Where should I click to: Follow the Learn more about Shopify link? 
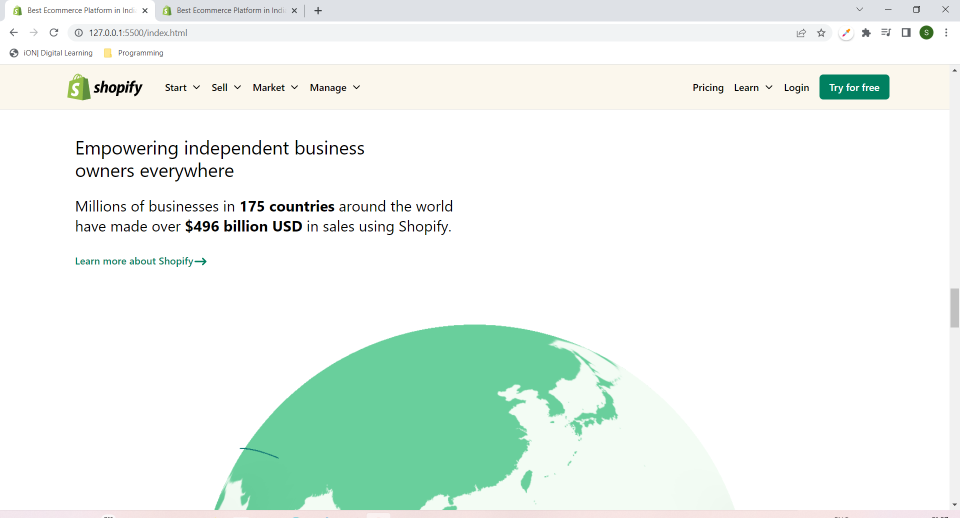pos(140,261)
